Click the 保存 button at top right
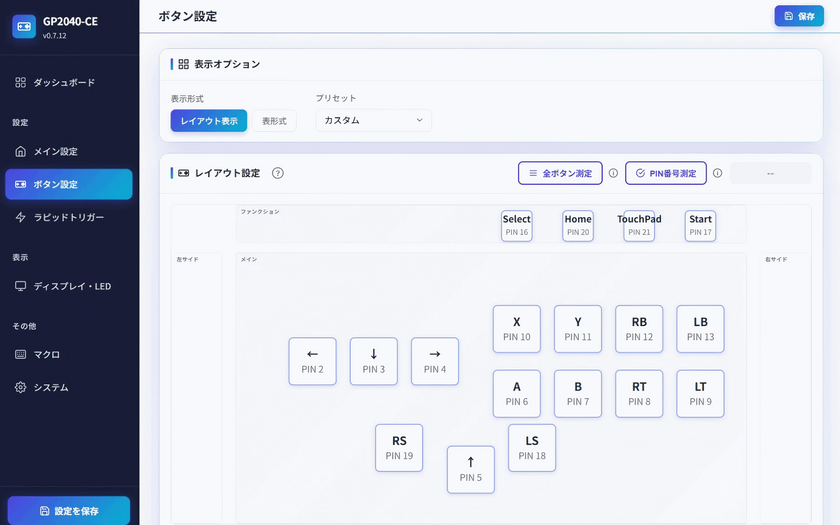 click(x=798, y=16)
